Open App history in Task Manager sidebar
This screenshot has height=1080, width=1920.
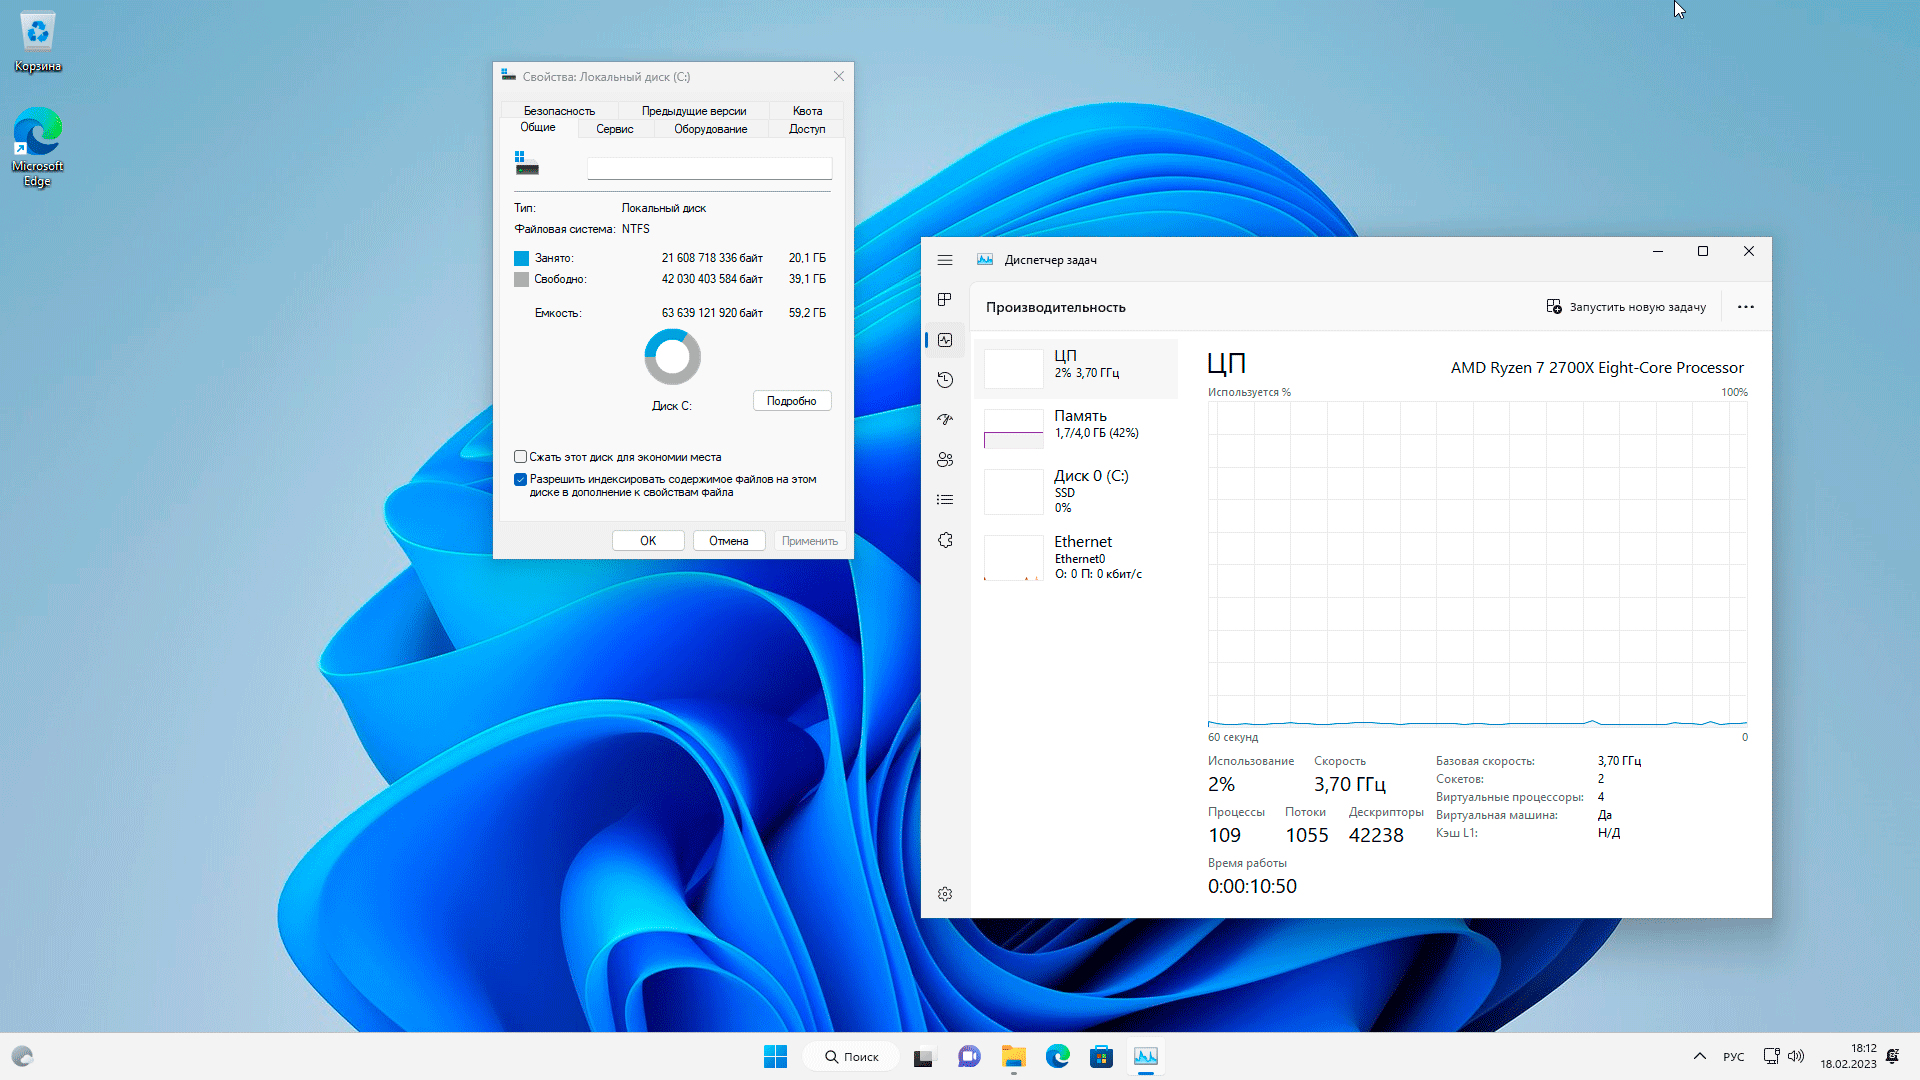(945, 380)
